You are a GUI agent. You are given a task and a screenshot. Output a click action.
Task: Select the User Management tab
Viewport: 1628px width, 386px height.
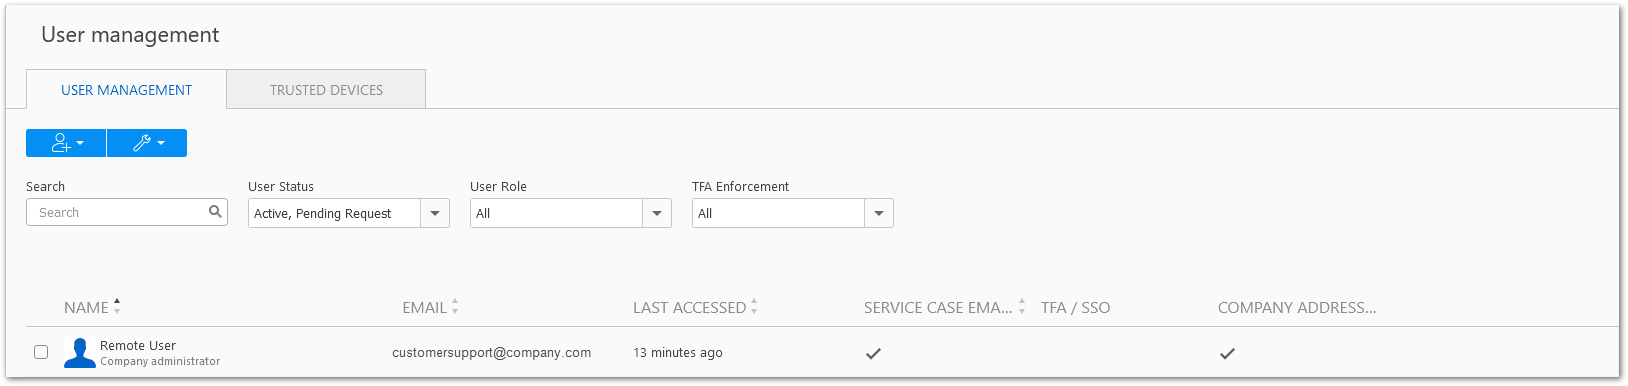126,90
